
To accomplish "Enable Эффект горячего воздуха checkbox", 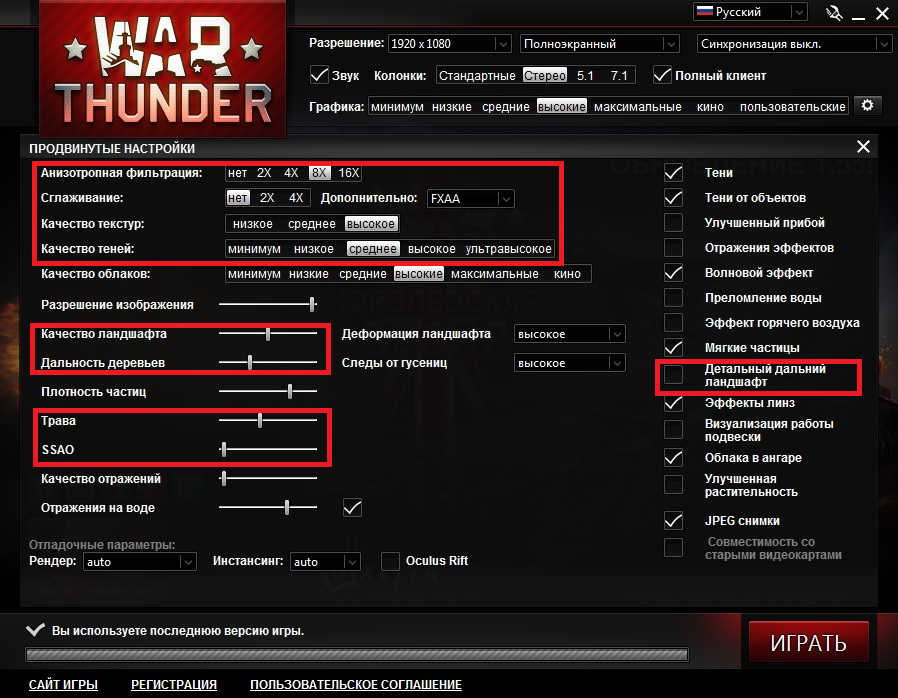I will click(674, 322).
